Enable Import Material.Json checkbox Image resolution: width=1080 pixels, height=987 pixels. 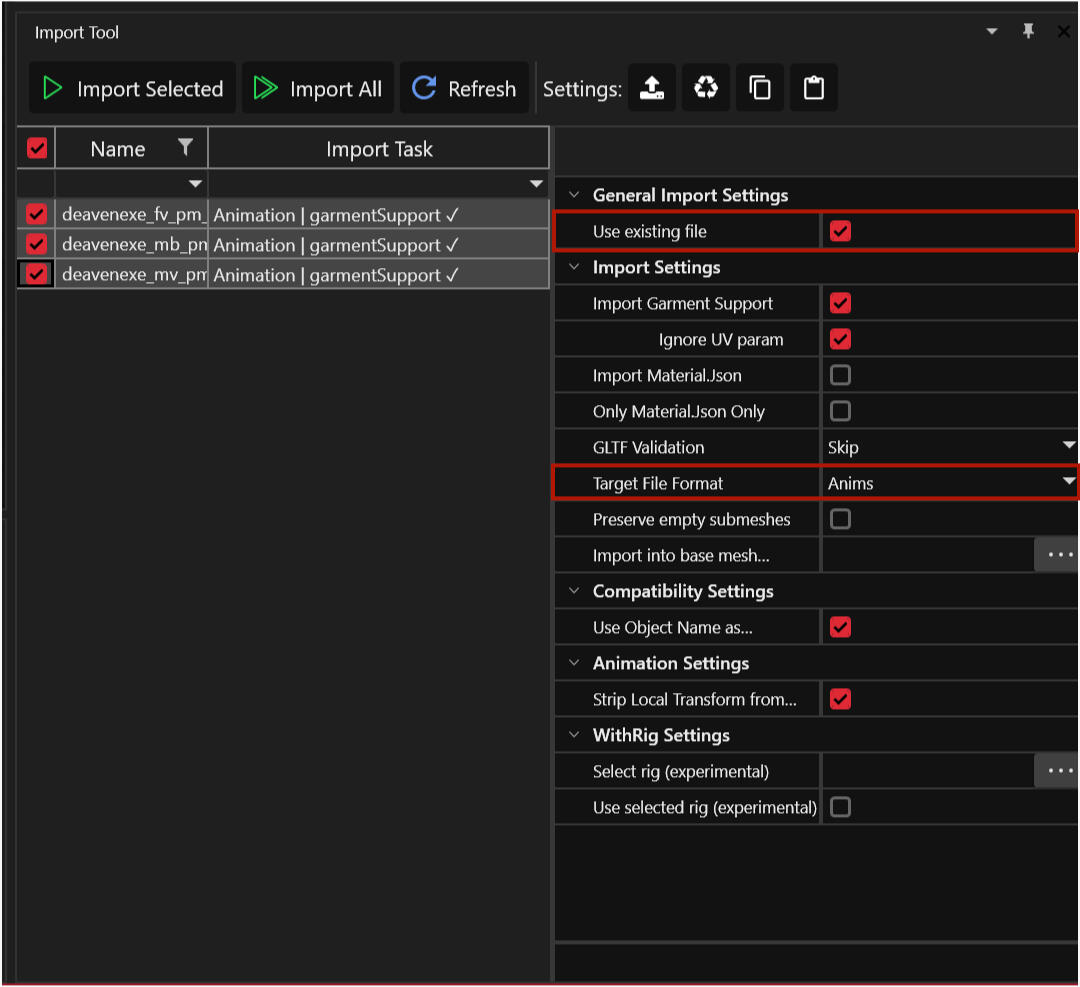coord(840,375)
